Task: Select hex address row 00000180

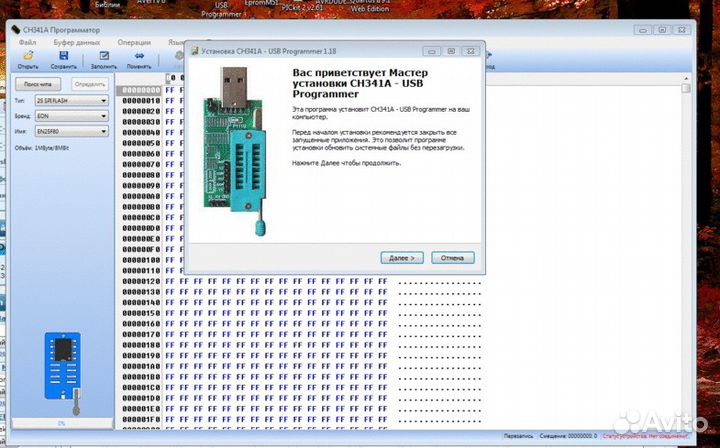Action: tap(141, 345)
